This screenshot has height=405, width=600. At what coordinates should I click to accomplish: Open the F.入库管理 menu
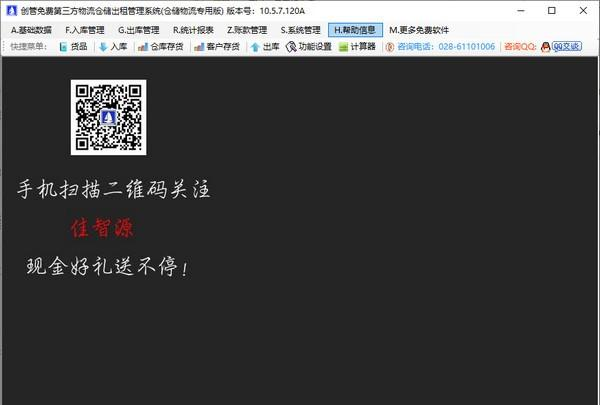[x=85, y=30]
